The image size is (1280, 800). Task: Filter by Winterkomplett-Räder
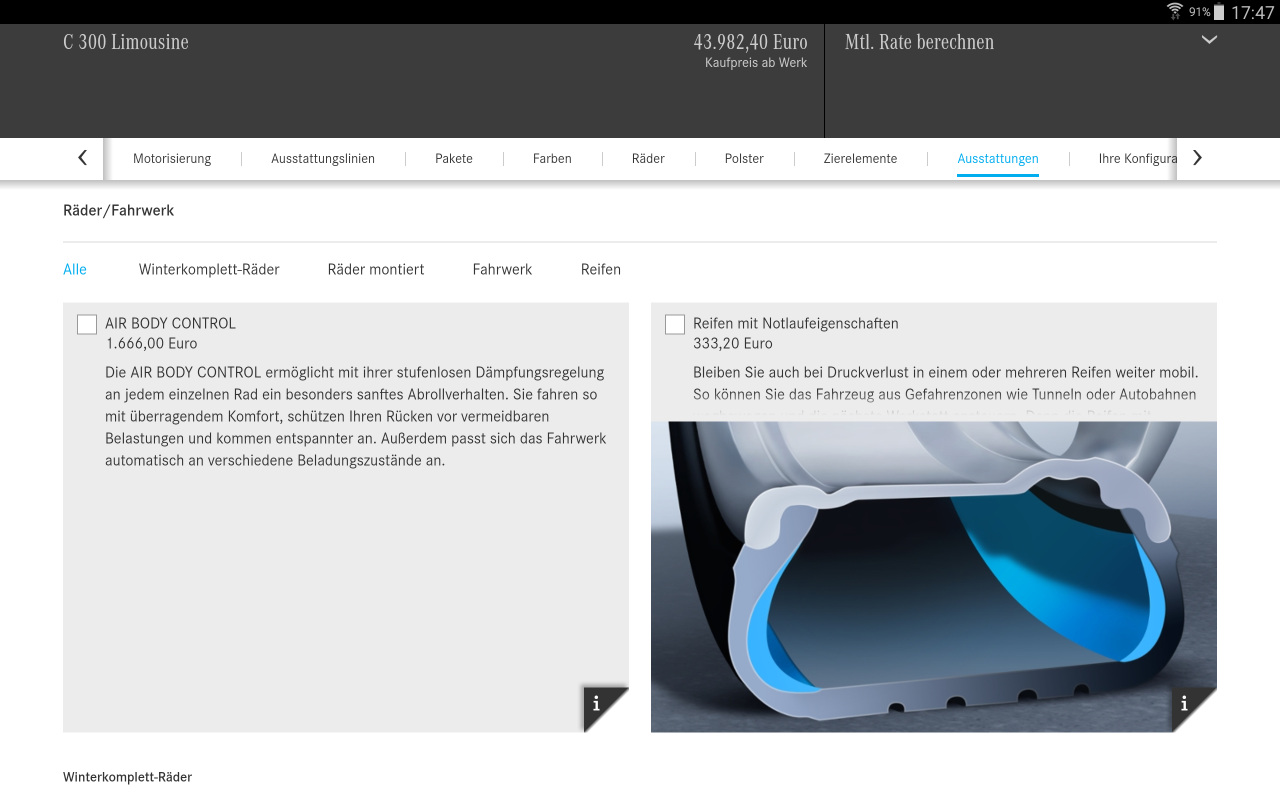[209, 269]
